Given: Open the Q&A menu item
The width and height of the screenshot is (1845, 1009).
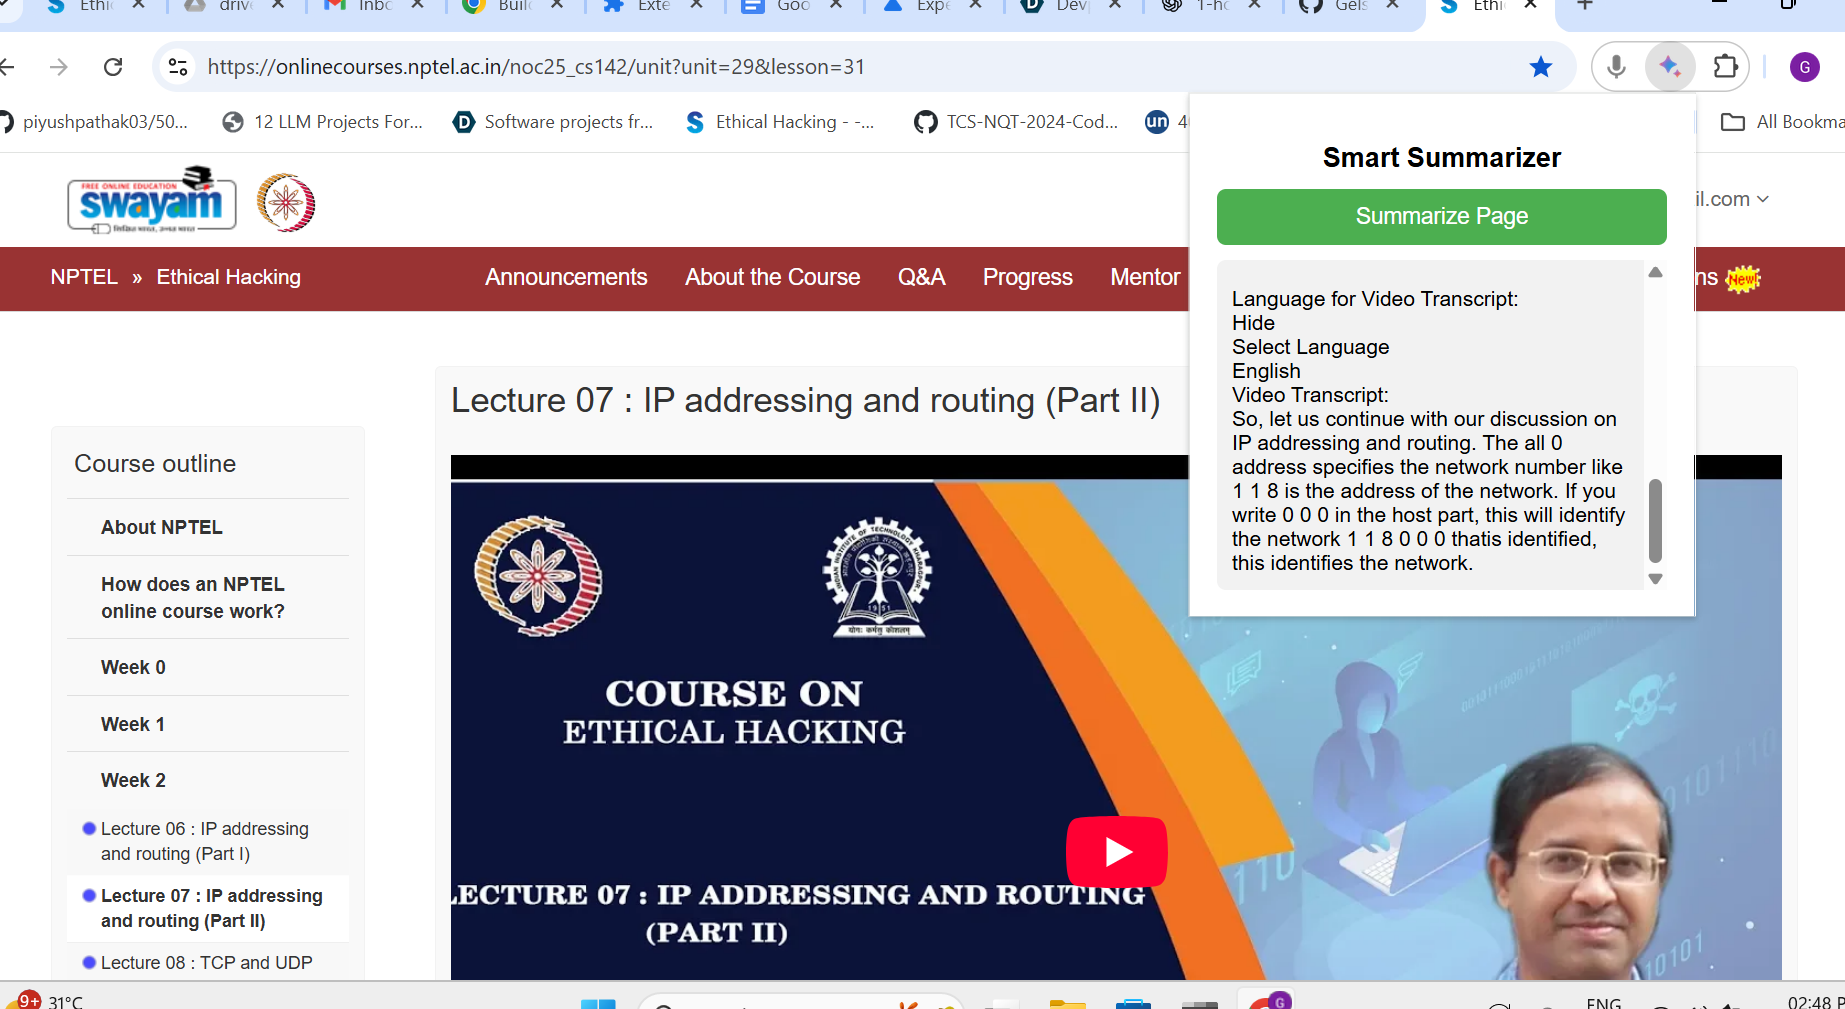Looking at the screenshot, I should point(921,277).
